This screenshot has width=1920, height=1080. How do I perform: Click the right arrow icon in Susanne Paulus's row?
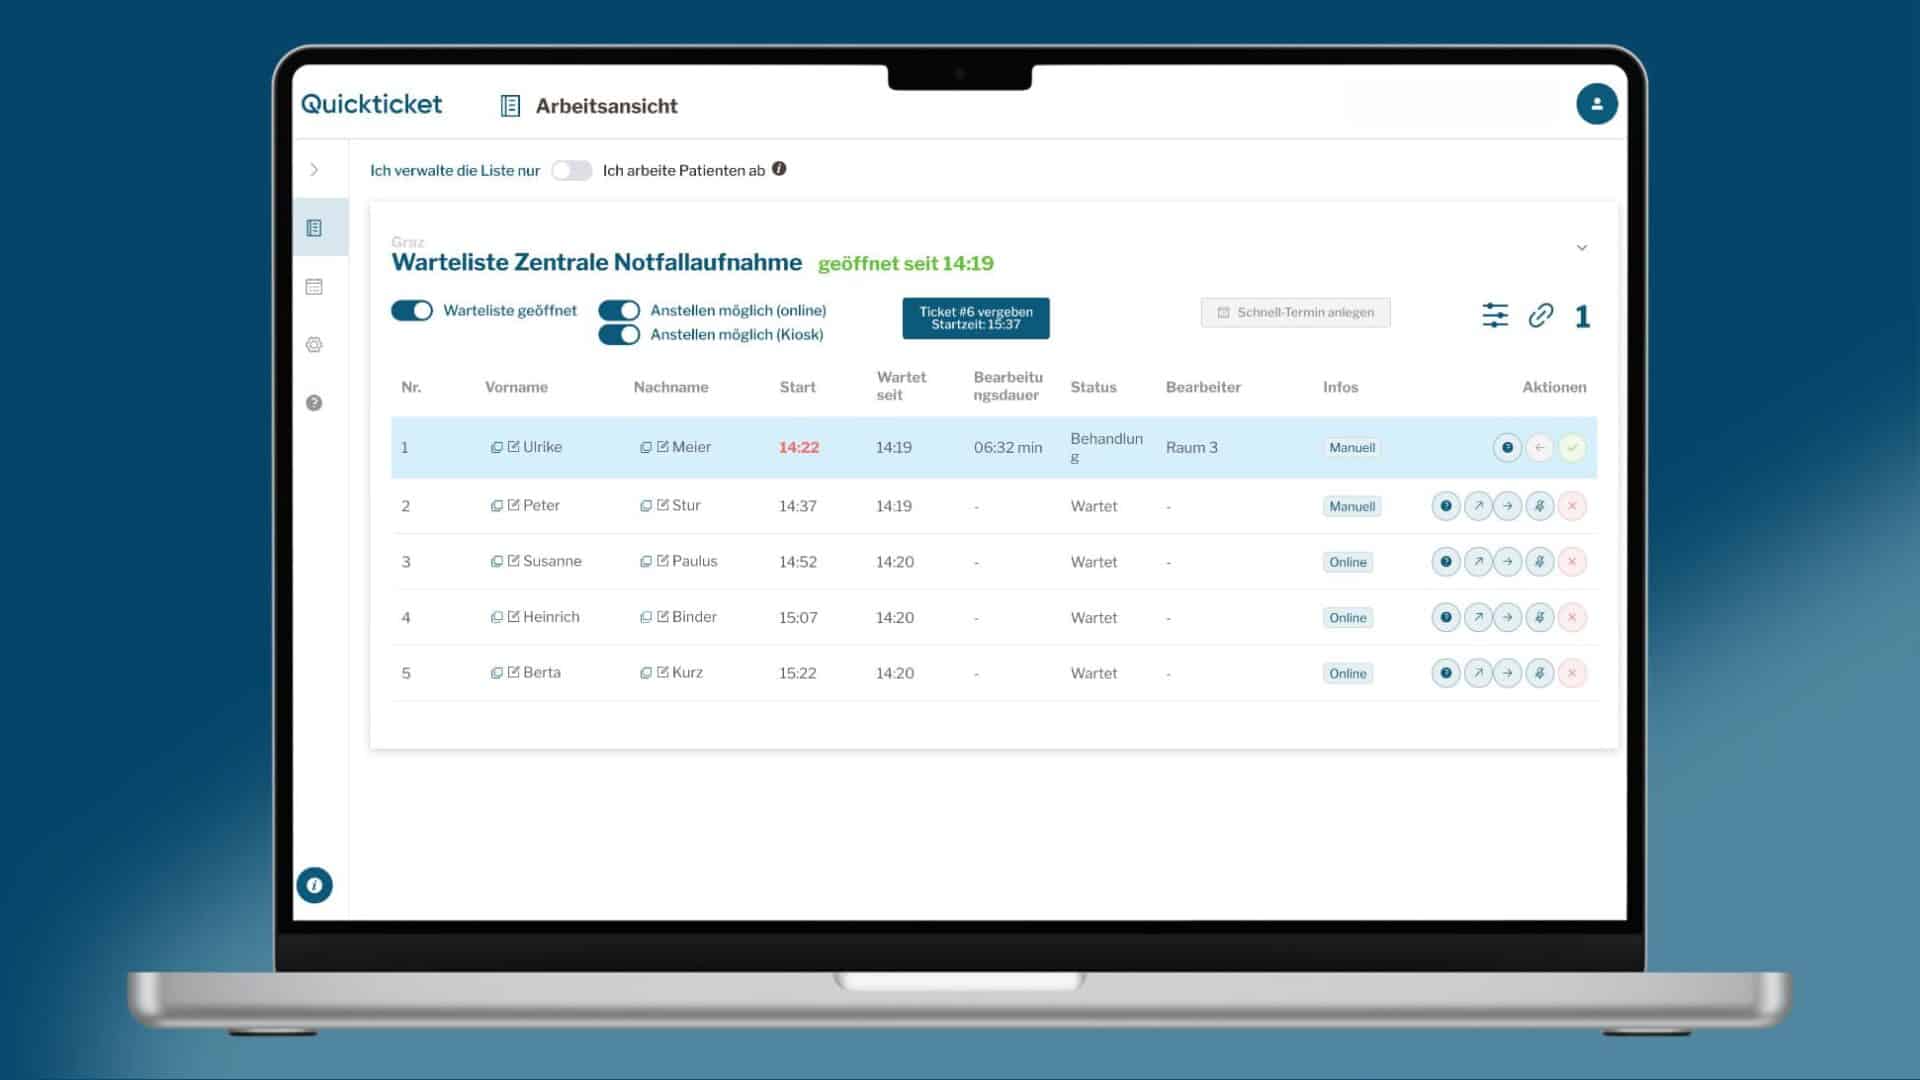click(1508, 562)
